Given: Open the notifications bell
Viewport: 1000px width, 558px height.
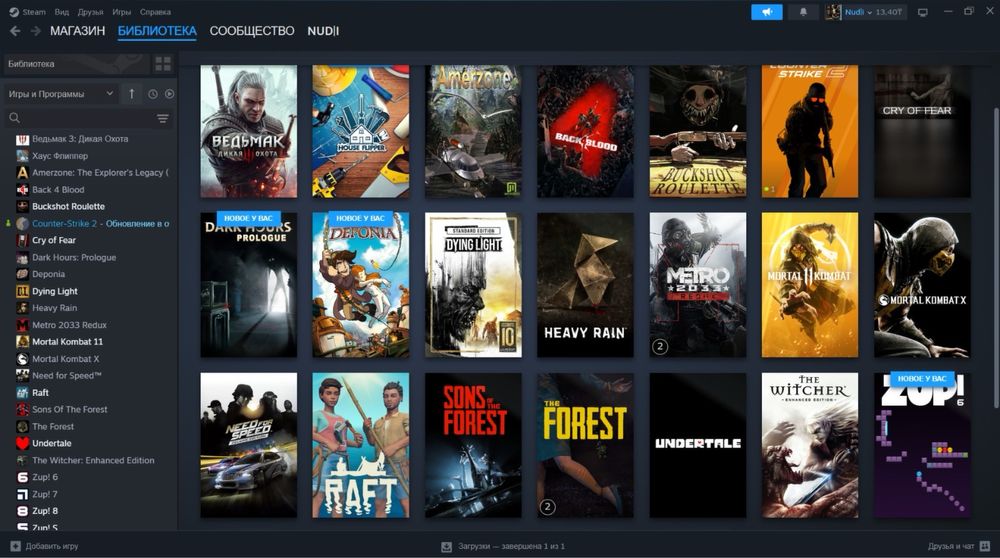Looking at the screenshot, I should click(803, 11).
